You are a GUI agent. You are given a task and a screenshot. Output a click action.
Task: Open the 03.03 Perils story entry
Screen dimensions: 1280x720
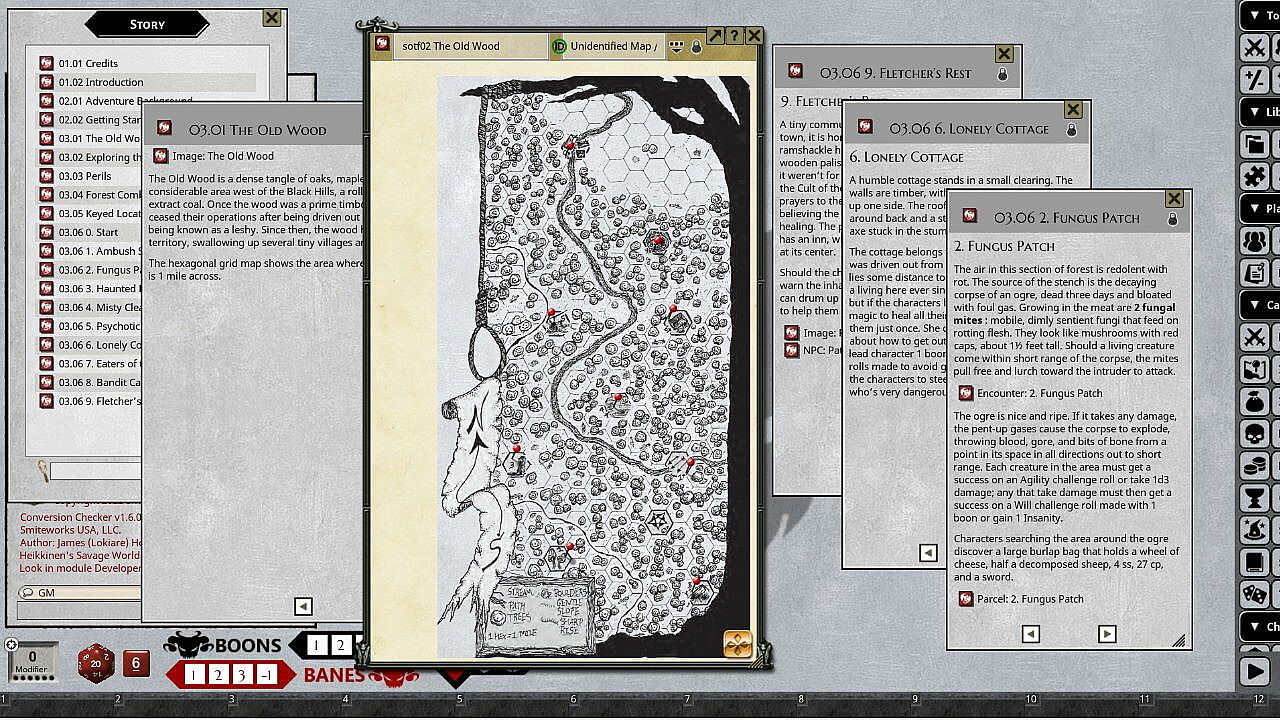(85, 176)
